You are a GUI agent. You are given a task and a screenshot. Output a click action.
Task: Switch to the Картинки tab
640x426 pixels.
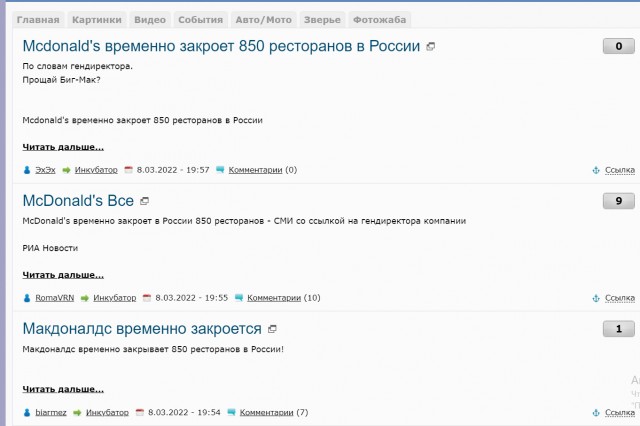pyautogui.click(x=97, y=20)
